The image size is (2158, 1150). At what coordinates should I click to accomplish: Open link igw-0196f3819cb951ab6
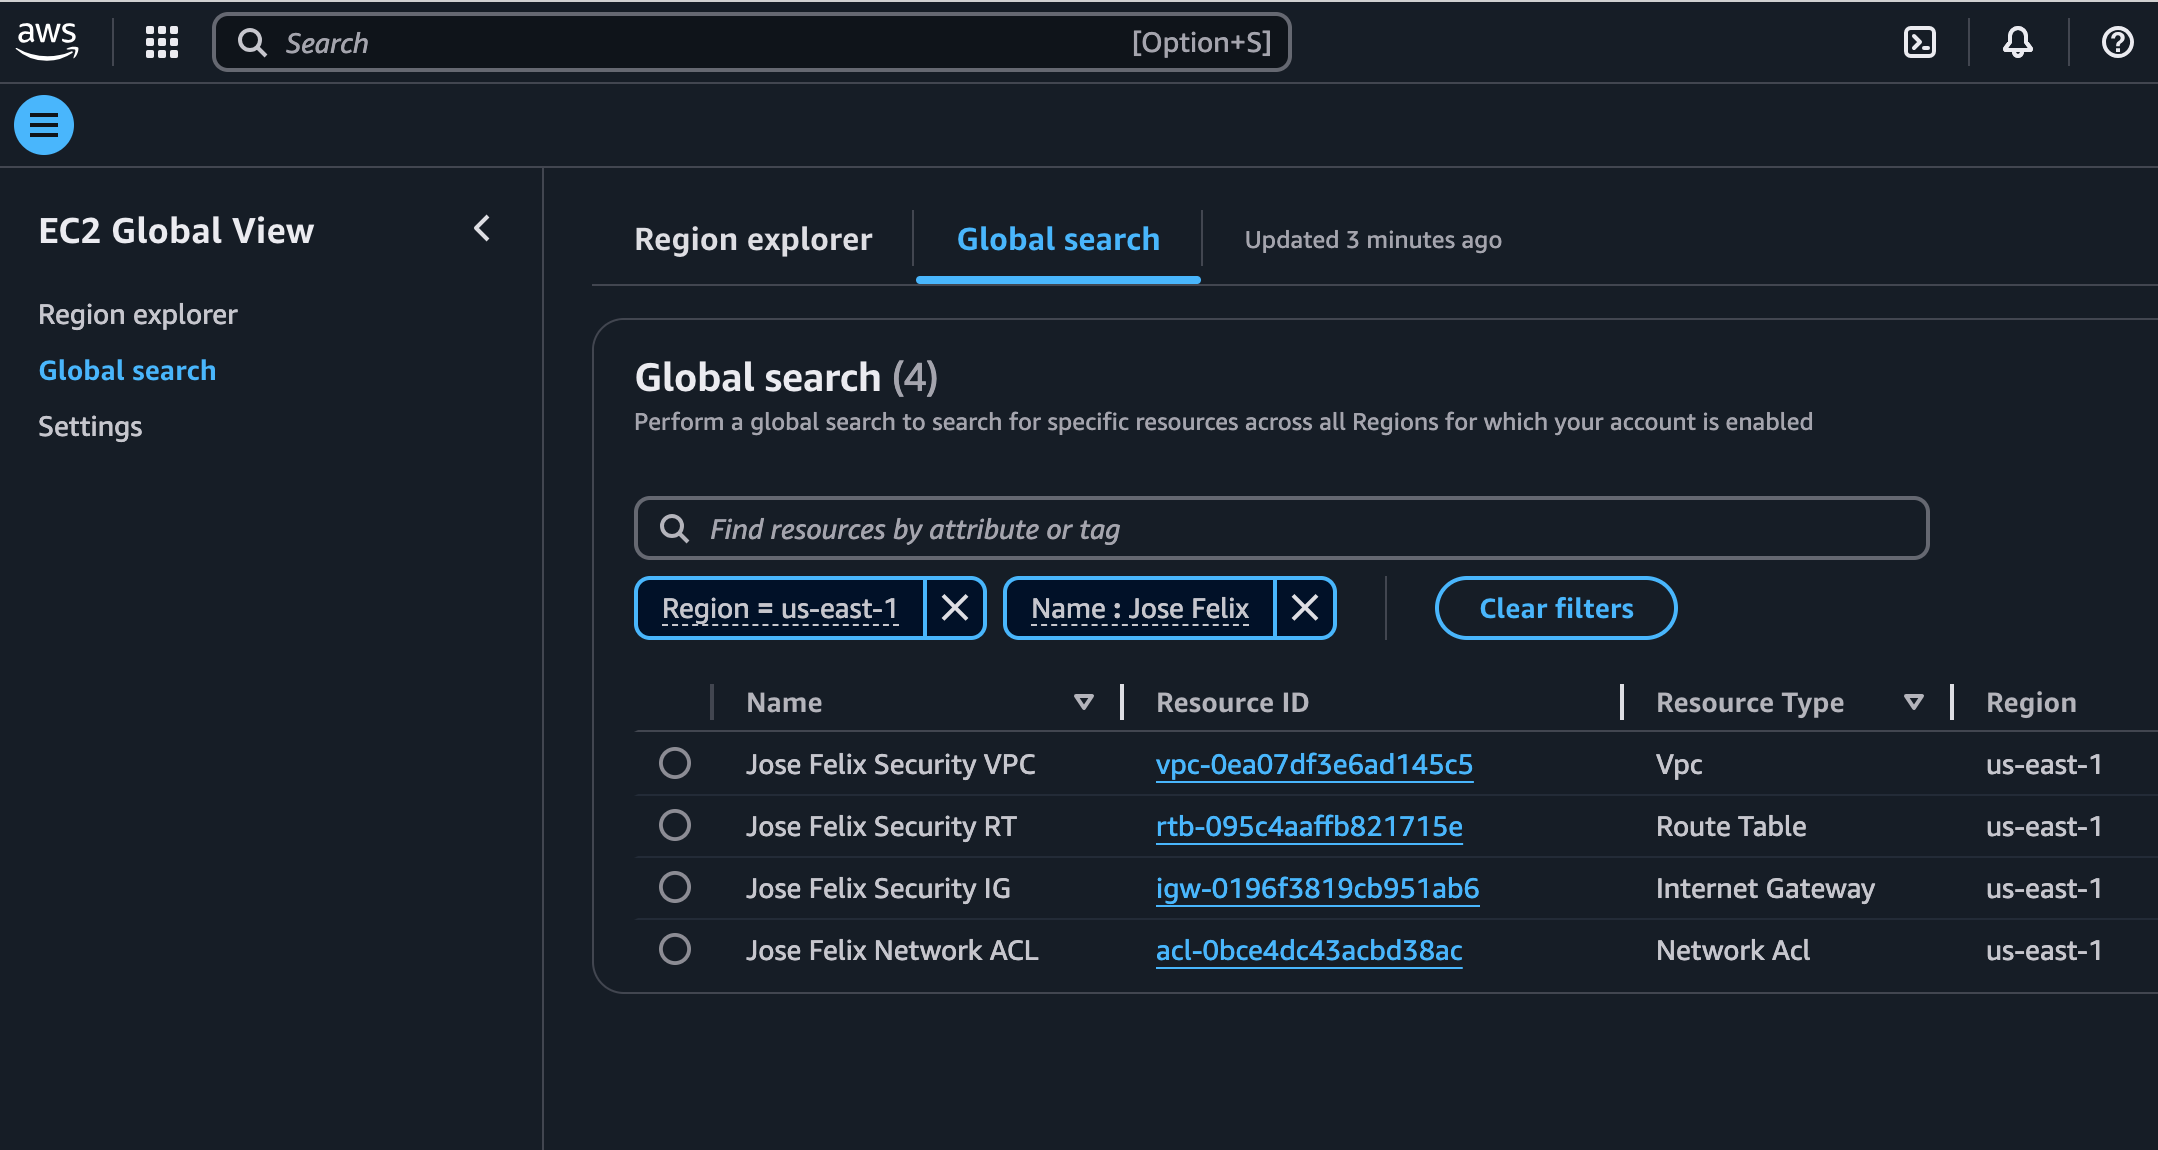[x=1317, y=888]
